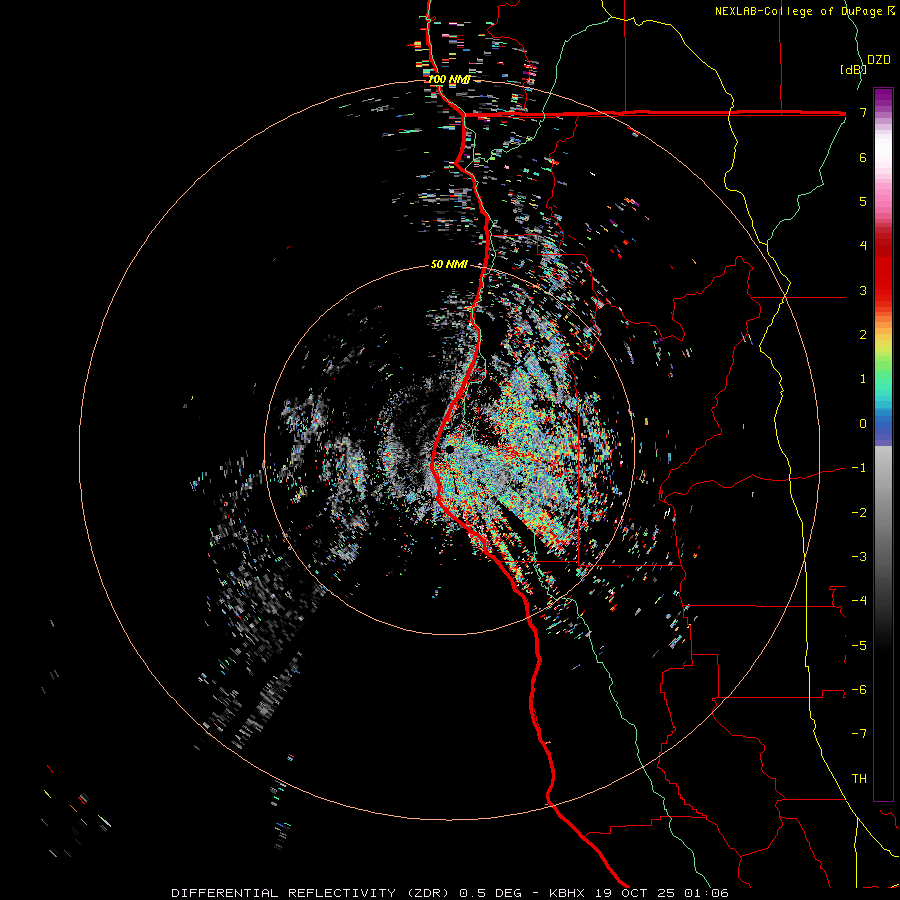Click the -4 dB scale value
This screenshot has width=900, height=900.
pos(859,601)
